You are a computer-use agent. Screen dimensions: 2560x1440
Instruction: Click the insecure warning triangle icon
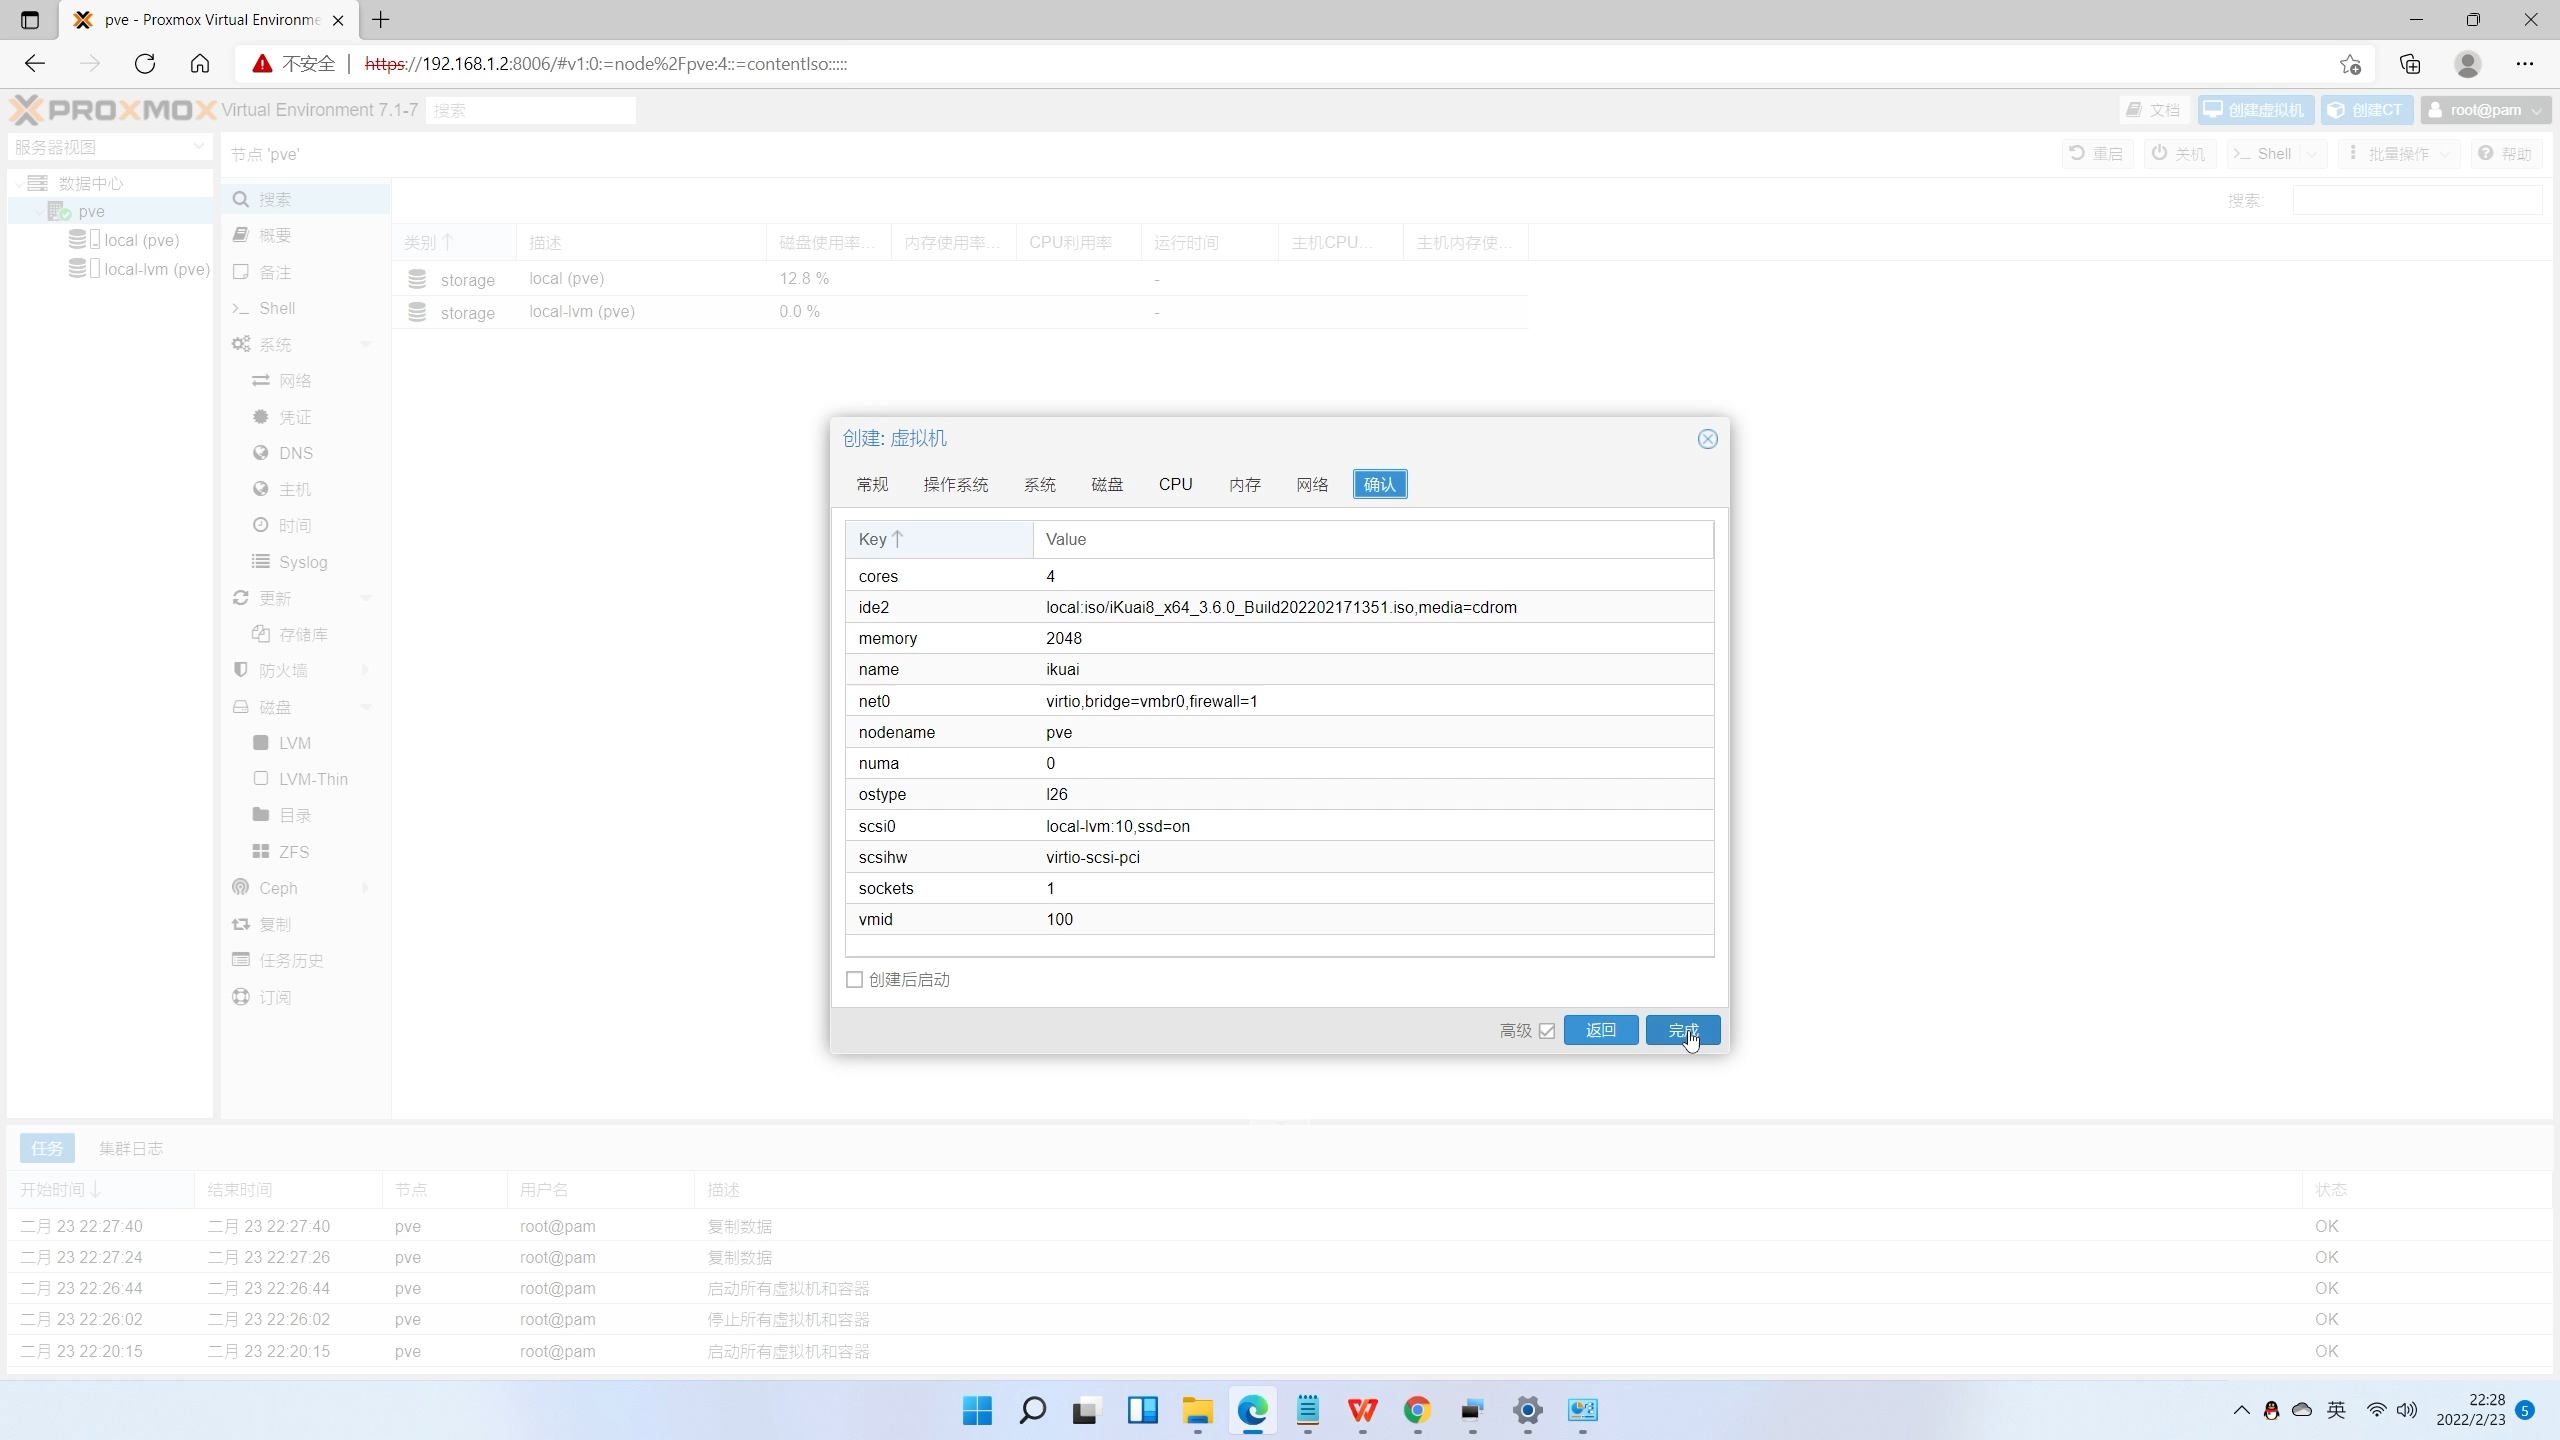click(x=262, y=64)
